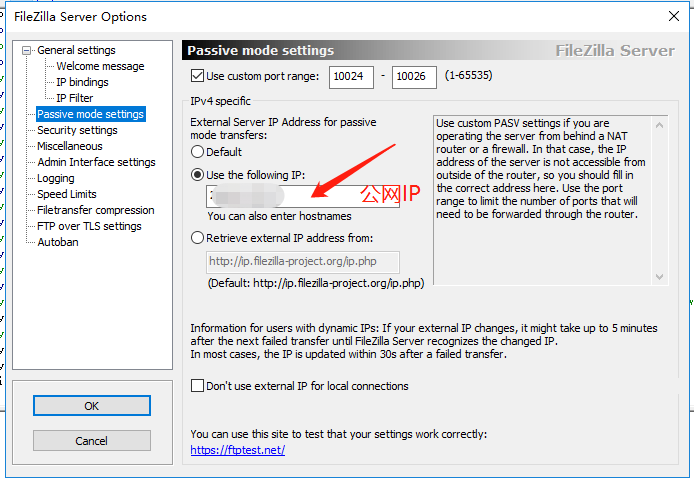Open the IP Filter page

[74, 98]
